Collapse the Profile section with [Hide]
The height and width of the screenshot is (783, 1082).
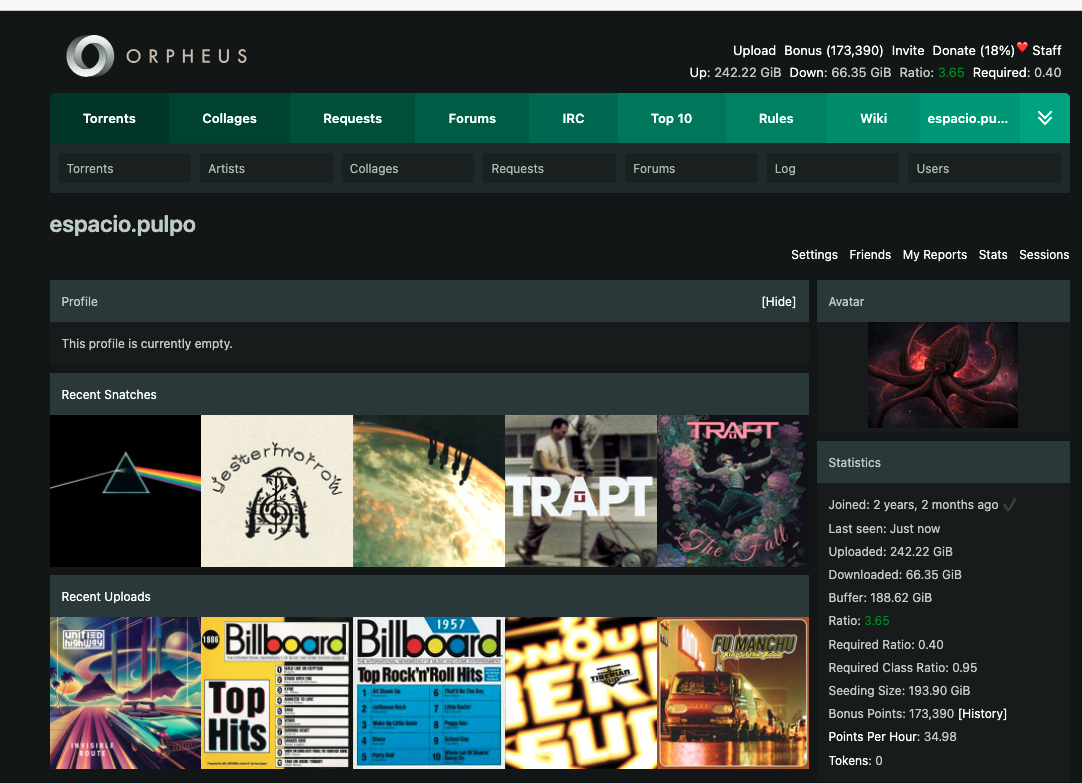[x=778, y=301]
